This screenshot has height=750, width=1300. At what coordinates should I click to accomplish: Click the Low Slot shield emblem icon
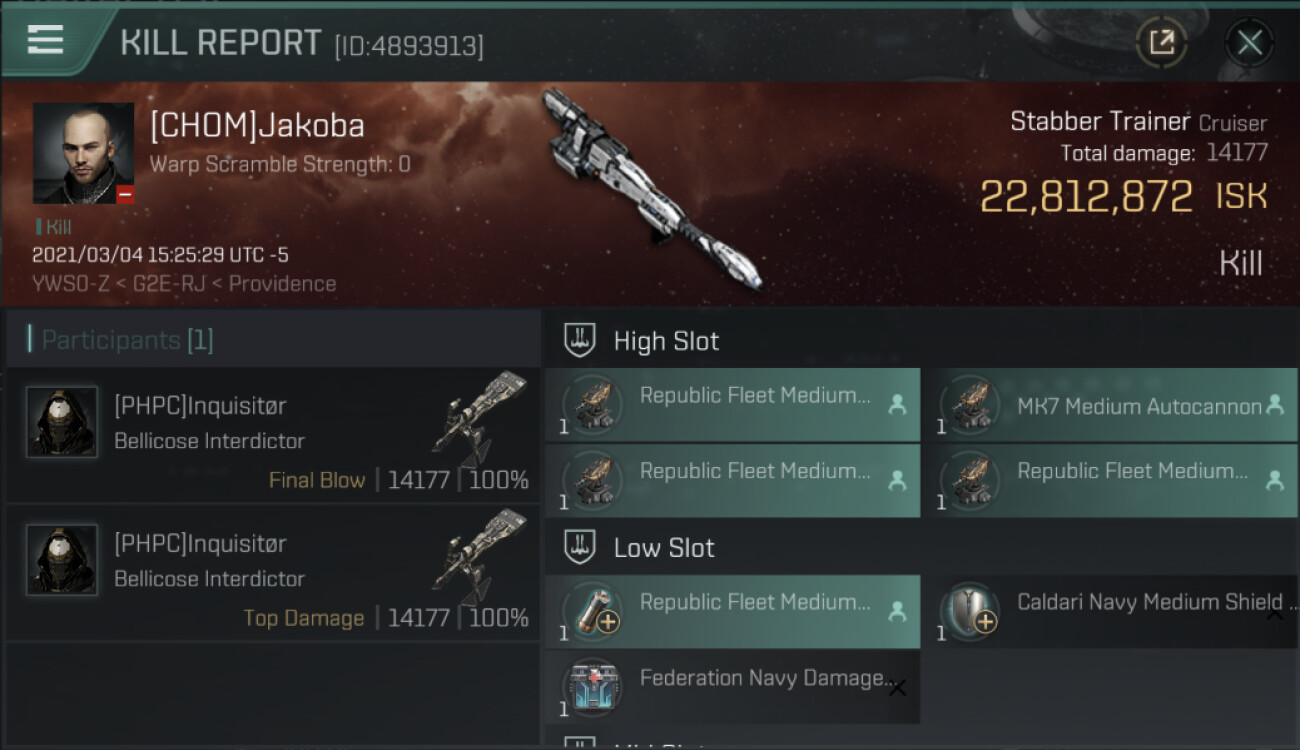click(581, 548)
